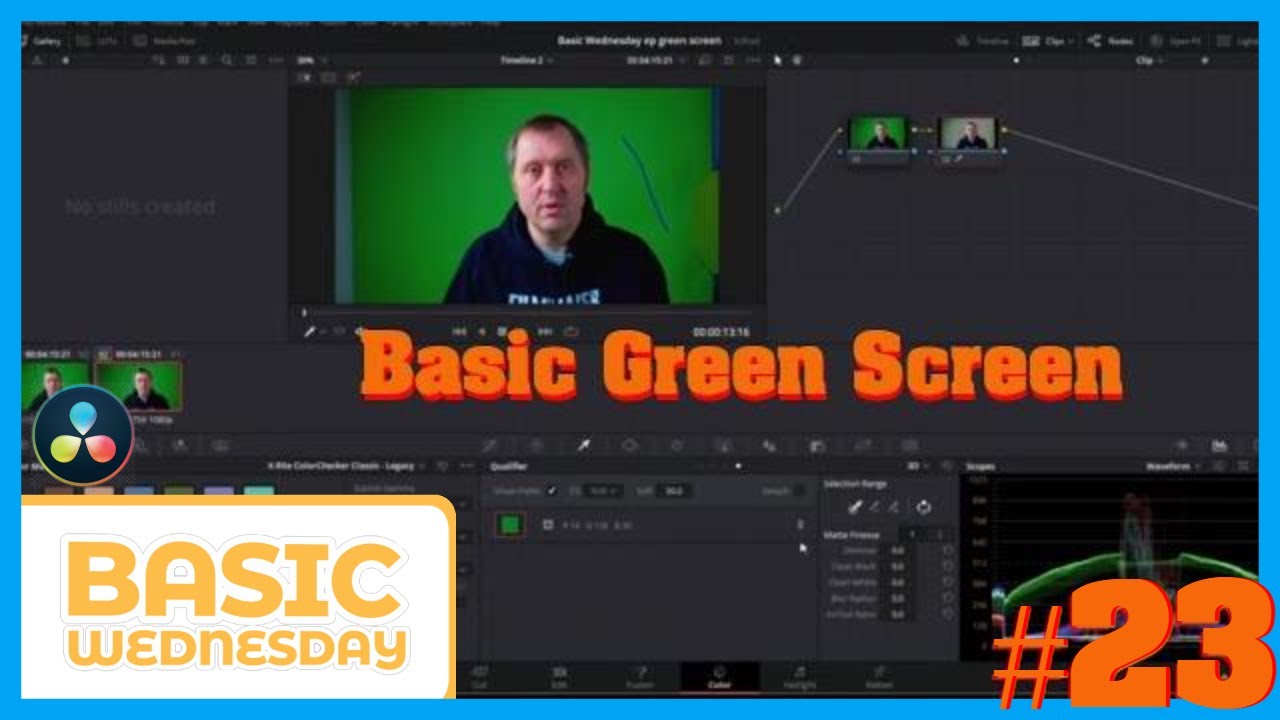Open the Blur palette icon
The width and height of the screenshot is (1280, 720).
point(769,446)
